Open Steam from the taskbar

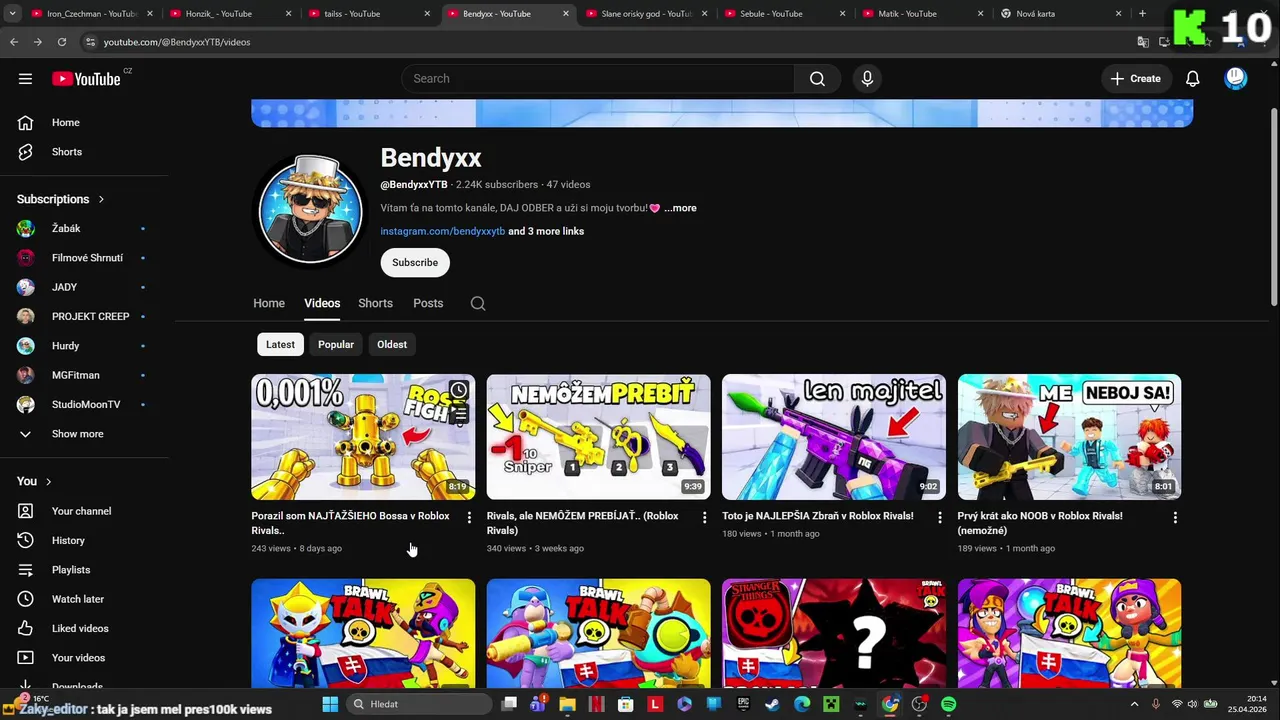pos(772,704)
